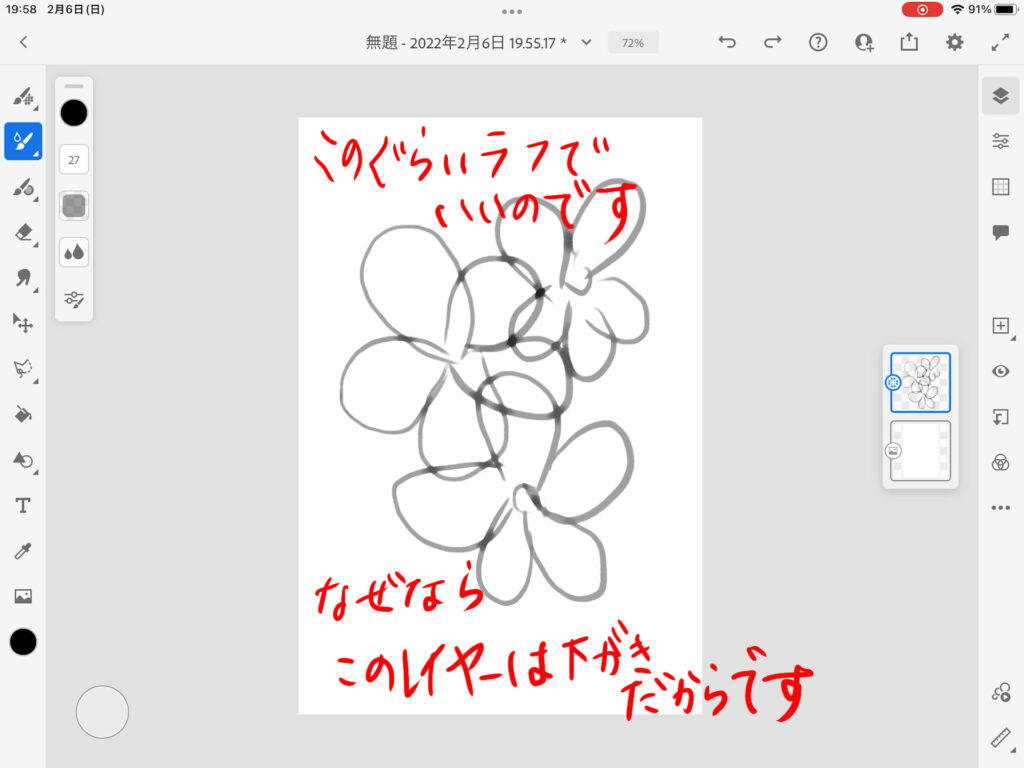Open the three-dots more options menu
This screenshot has width=1024, height=768.
click(x=1000, y=508)
